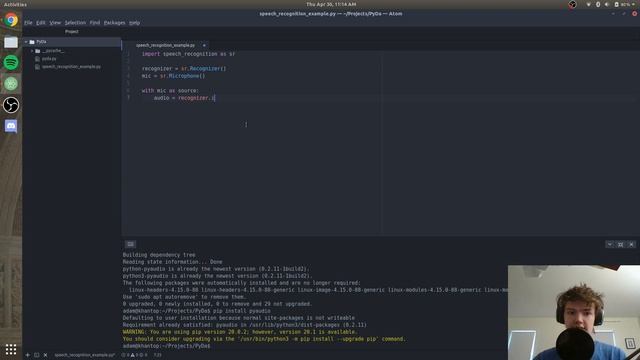Image resolution: width=640 pixels, height=360 pixels.
Task: Click the yellow WARNING pip version line
Action: (239, 332)
